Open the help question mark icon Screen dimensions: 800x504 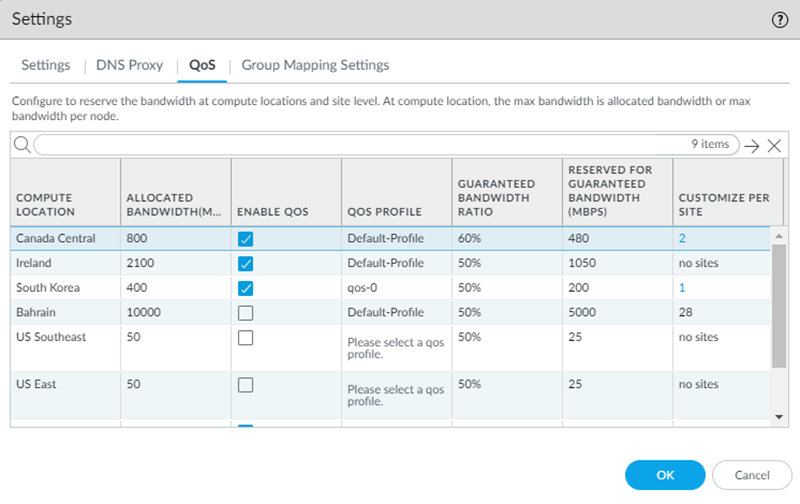tap(779, 19)
